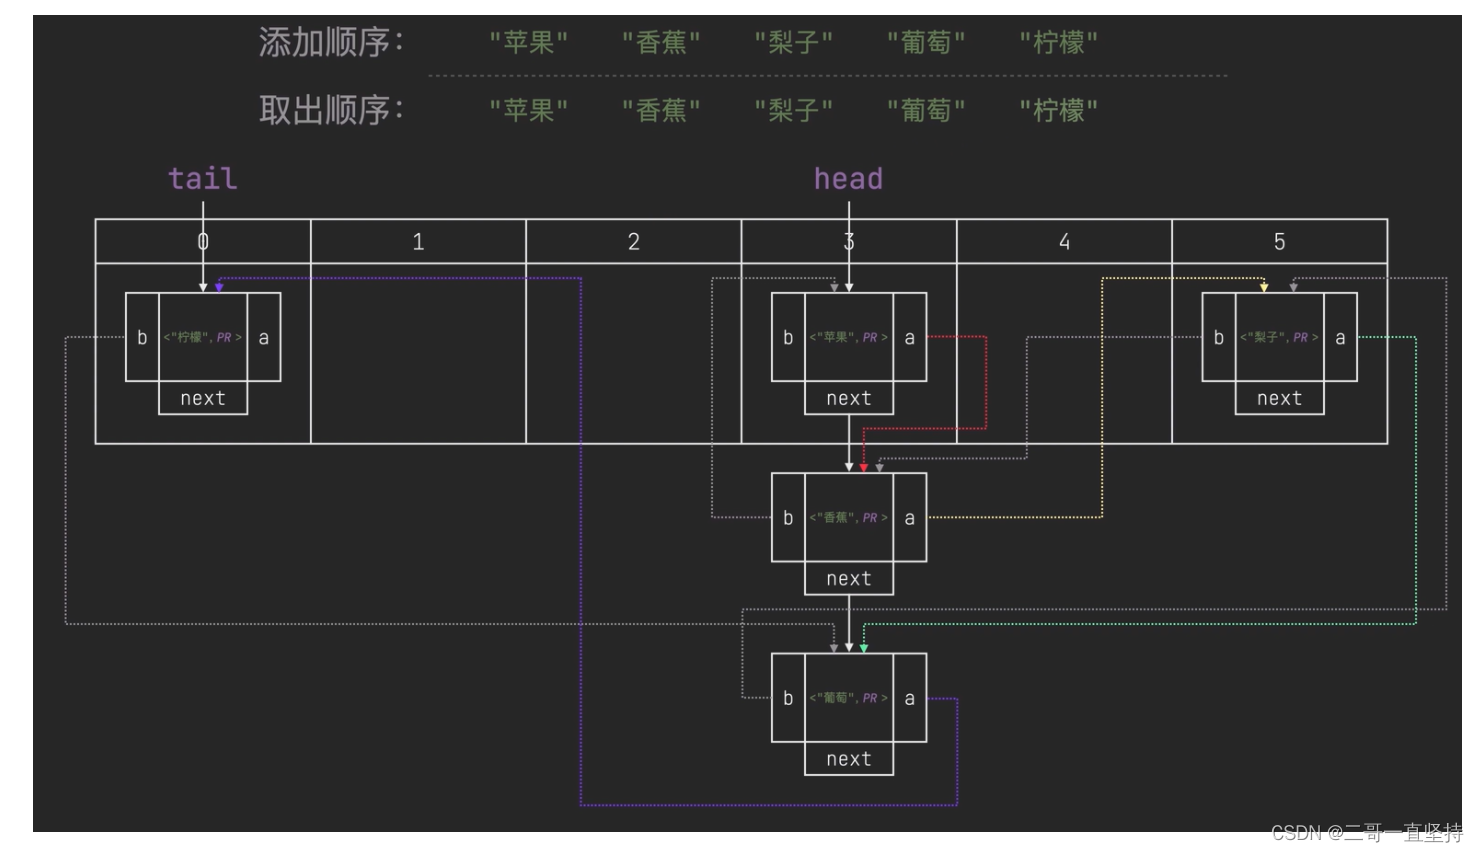
Task: Select "苹果" in the 添加顺序 row
Action: coord(529,43)
